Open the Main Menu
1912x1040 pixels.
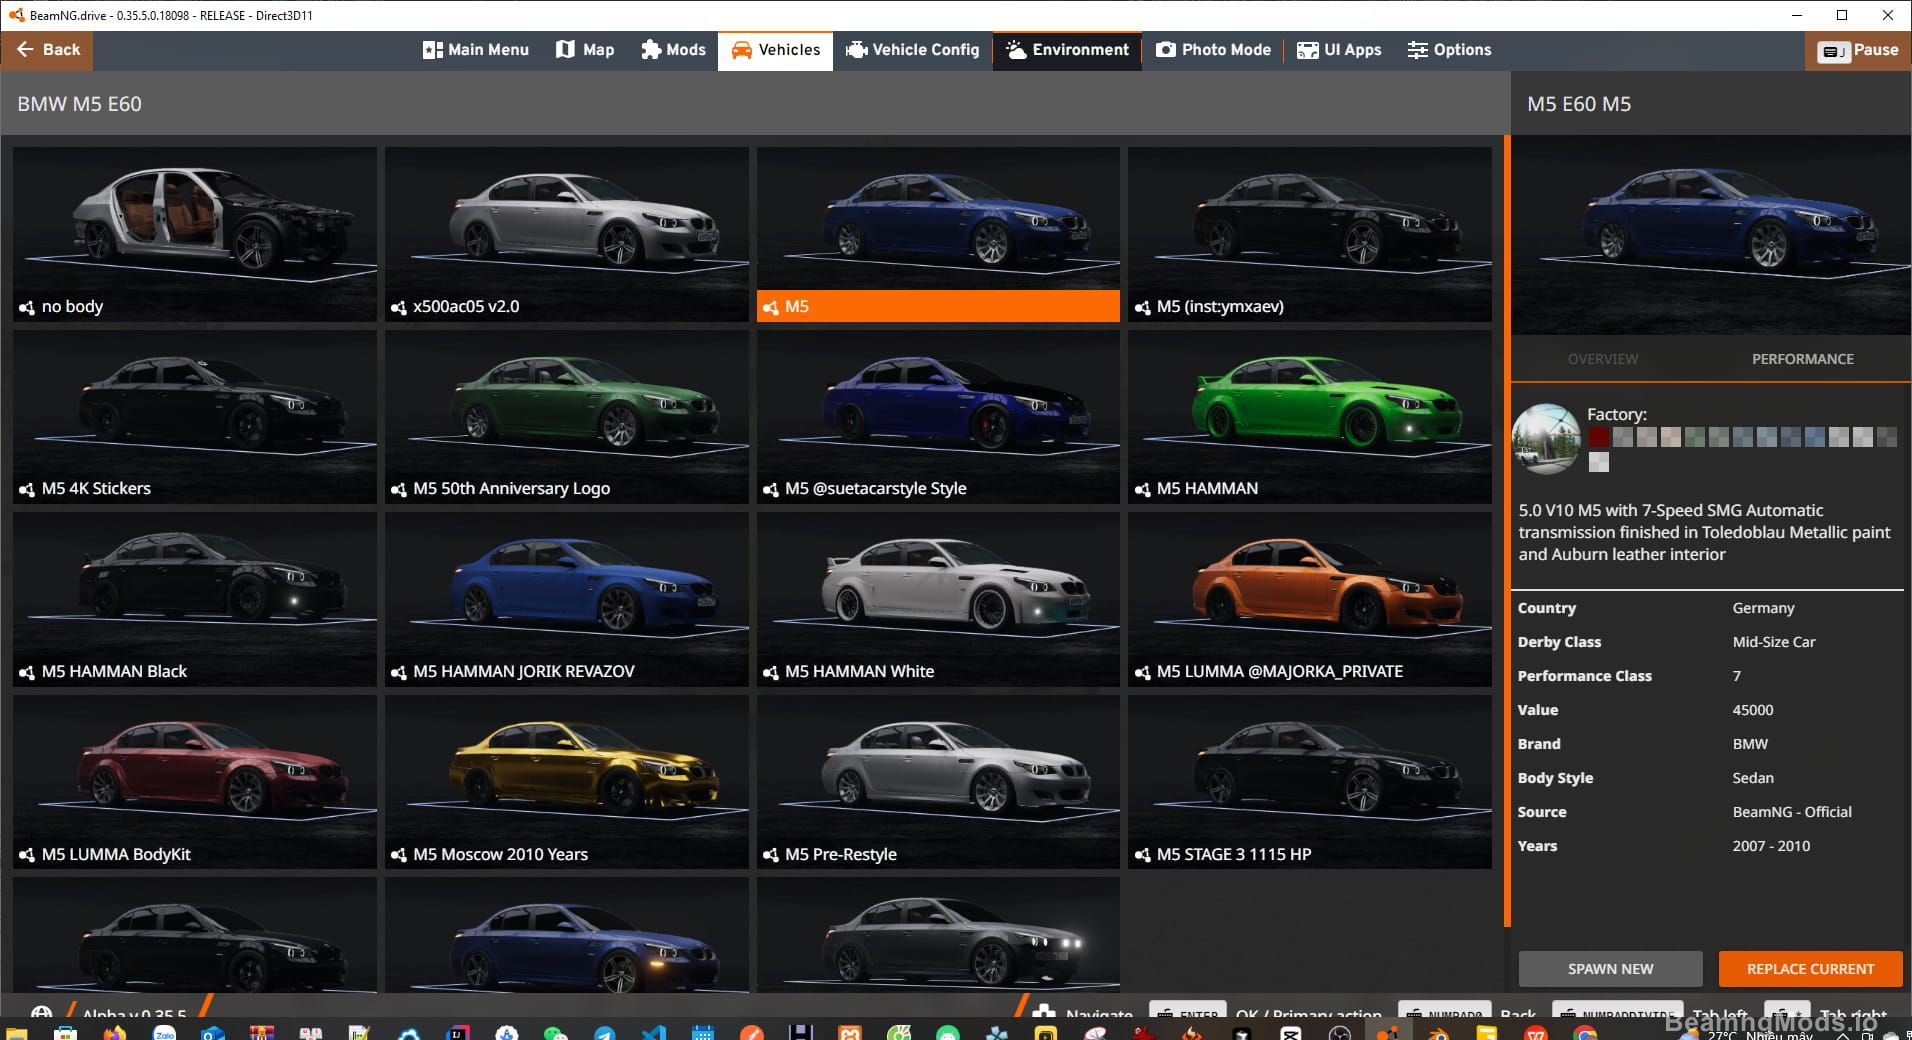[x=476, y=50]
